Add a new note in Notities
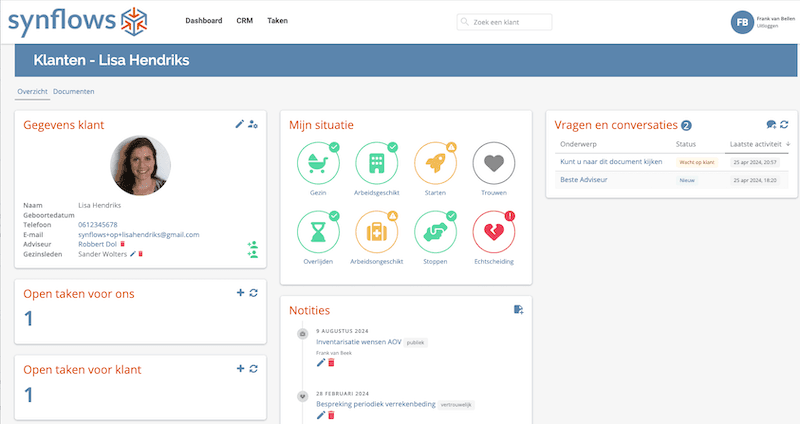Viewport: 800px width, 424px height. [518, 310]
